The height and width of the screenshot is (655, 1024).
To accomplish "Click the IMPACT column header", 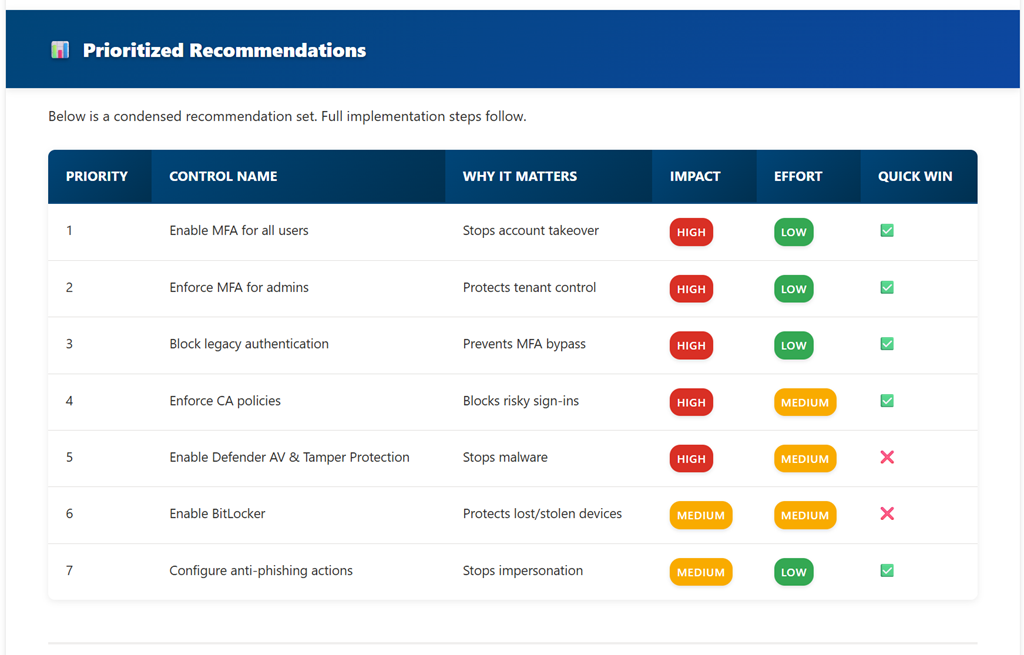I will click(x=695, y=176).
